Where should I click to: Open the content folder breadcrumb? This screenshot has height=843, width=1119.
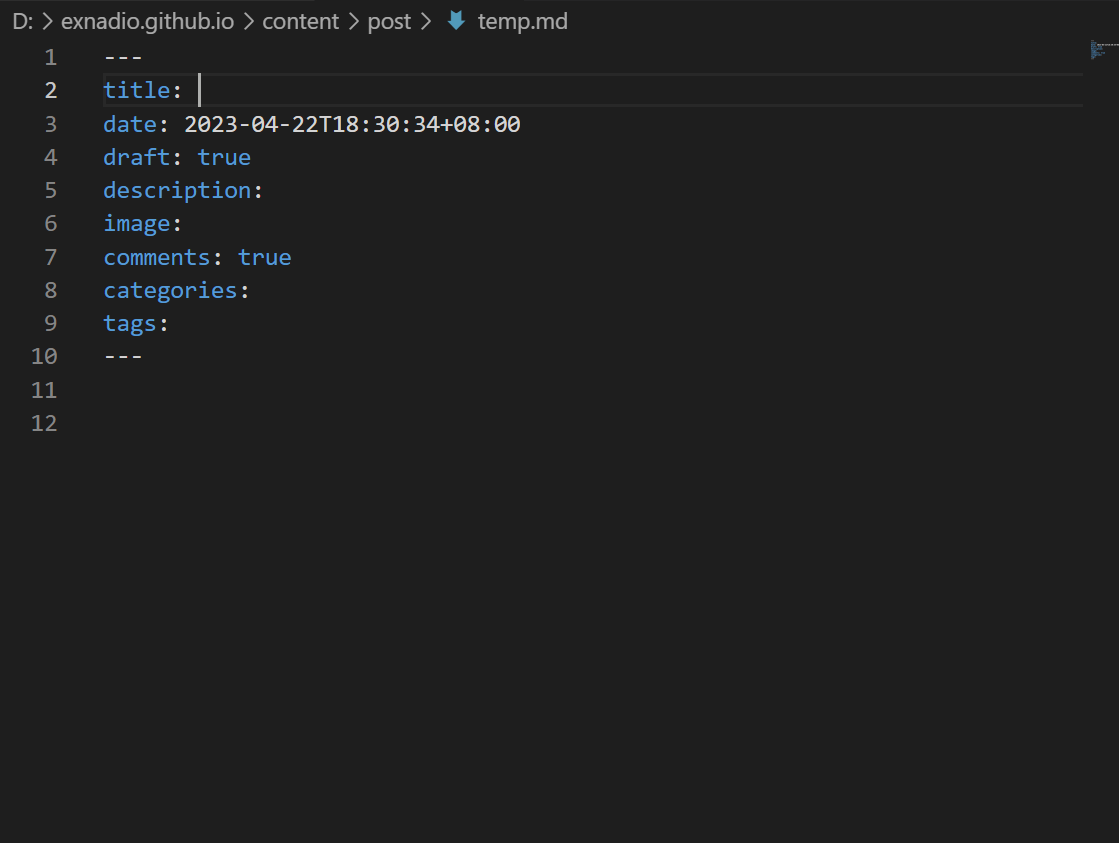coord(300,21)
